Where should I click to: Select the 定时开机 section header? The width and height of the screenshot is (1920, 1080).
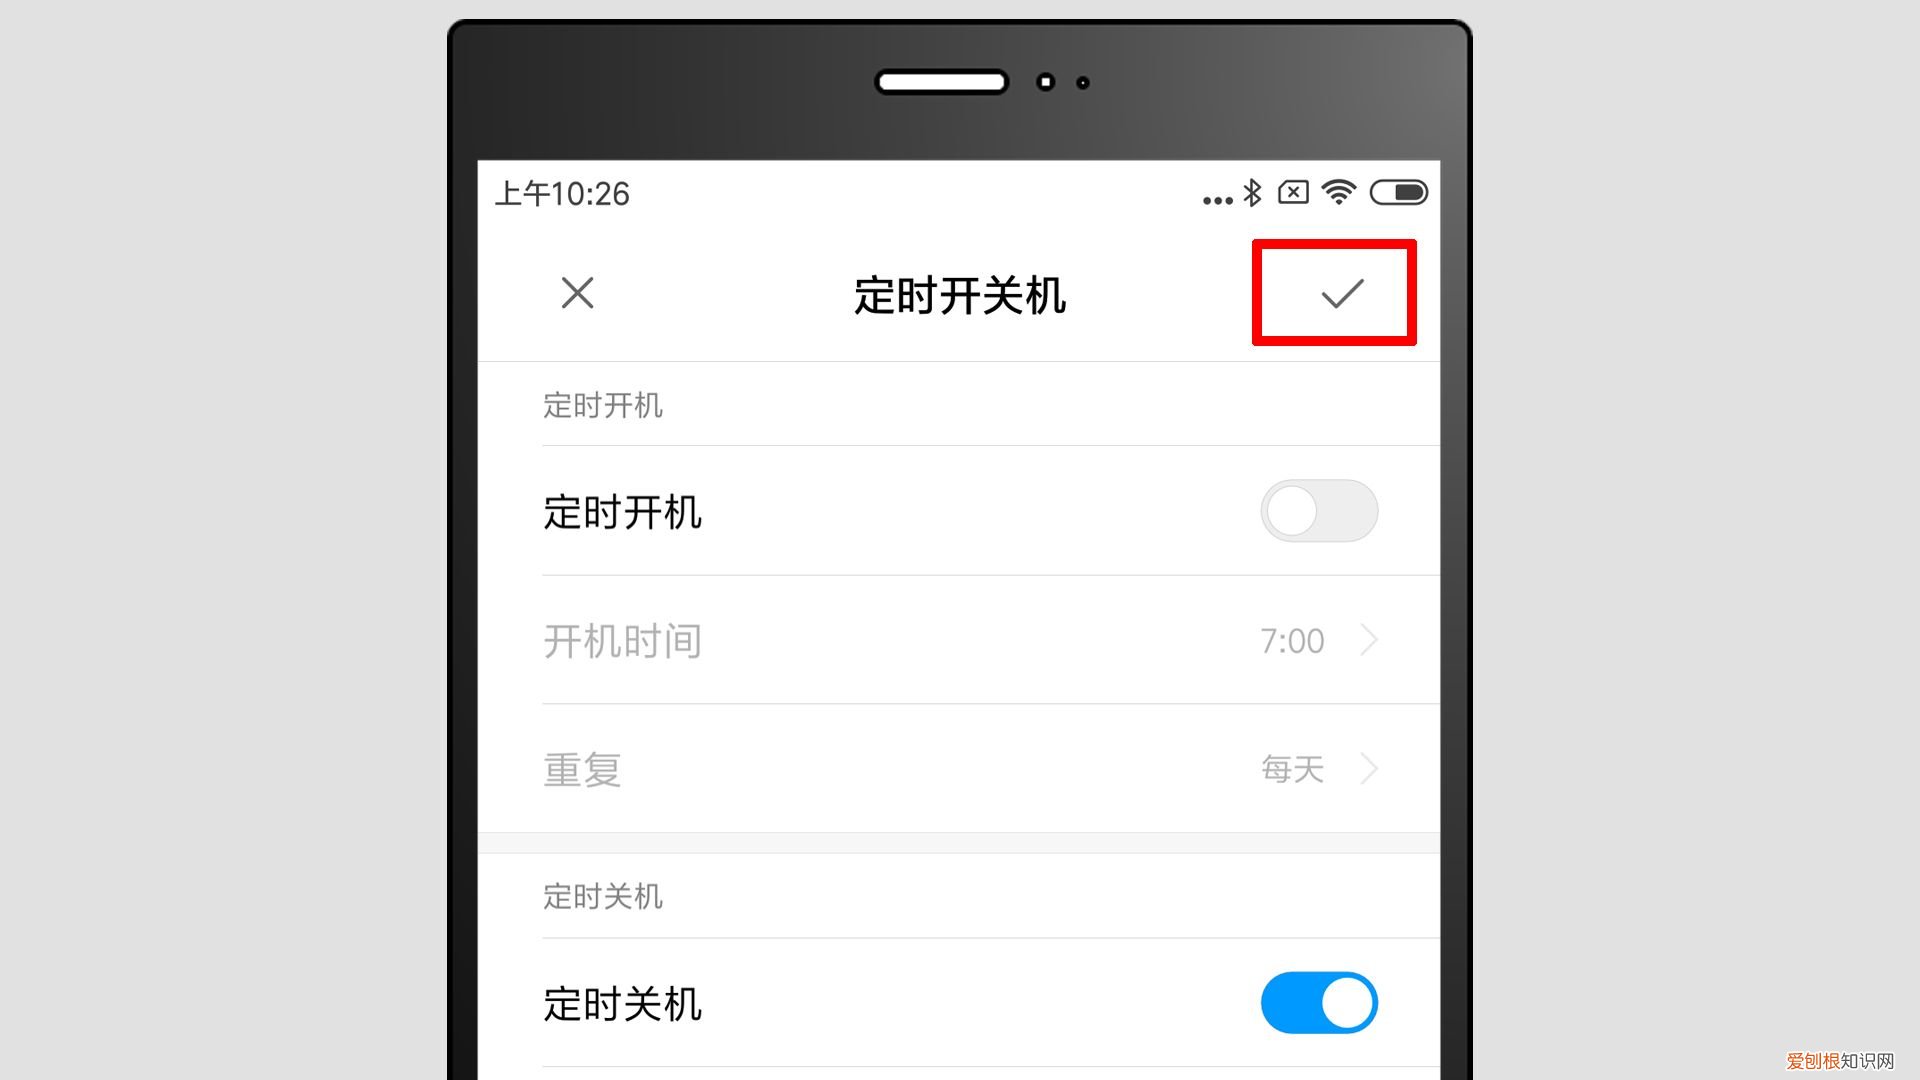(604, 405)
